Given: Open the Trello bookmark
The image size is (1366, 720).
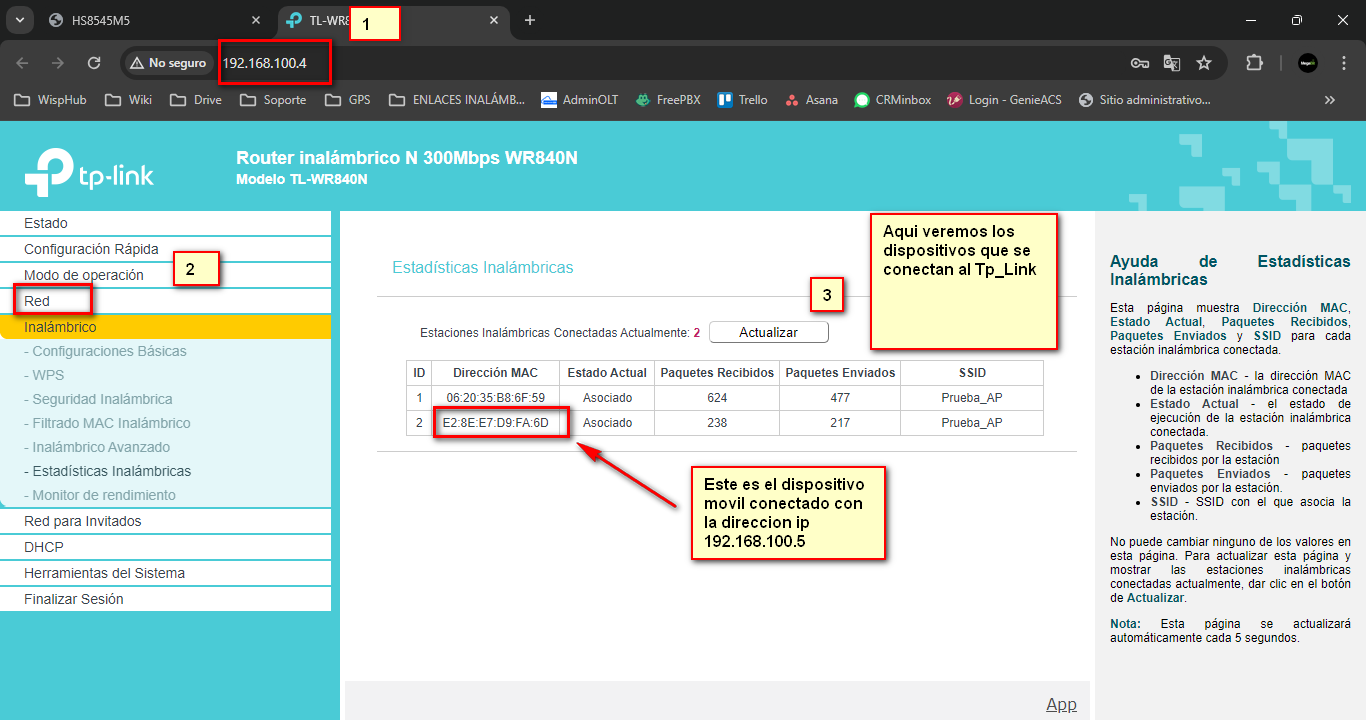Looking at the screenshot, I should [743, 100].
